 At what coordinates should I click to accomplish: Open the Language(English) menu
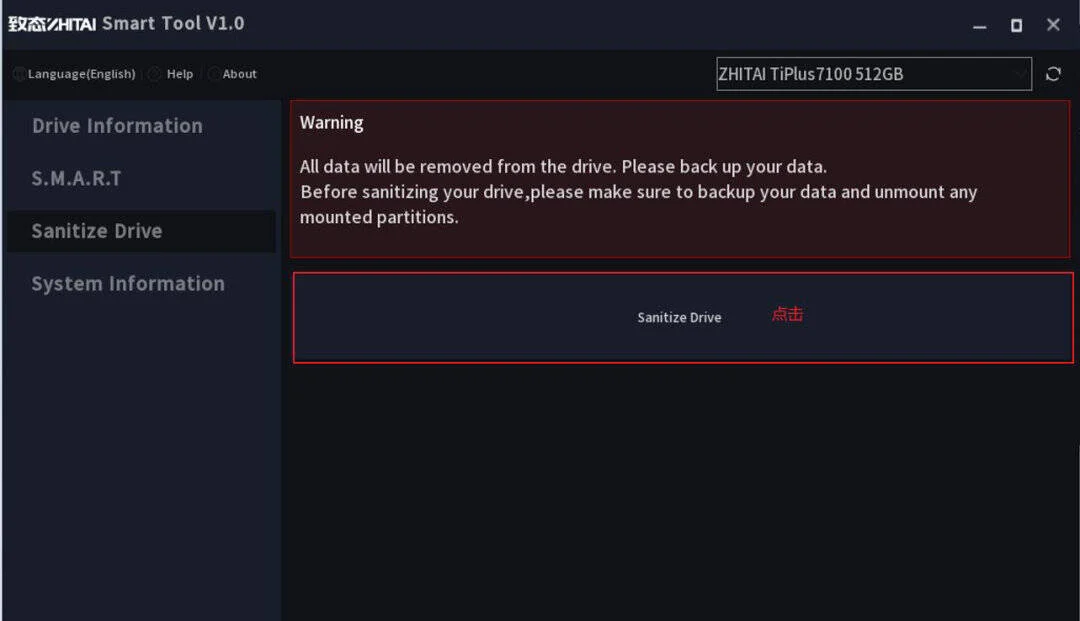tap(81, 74)
